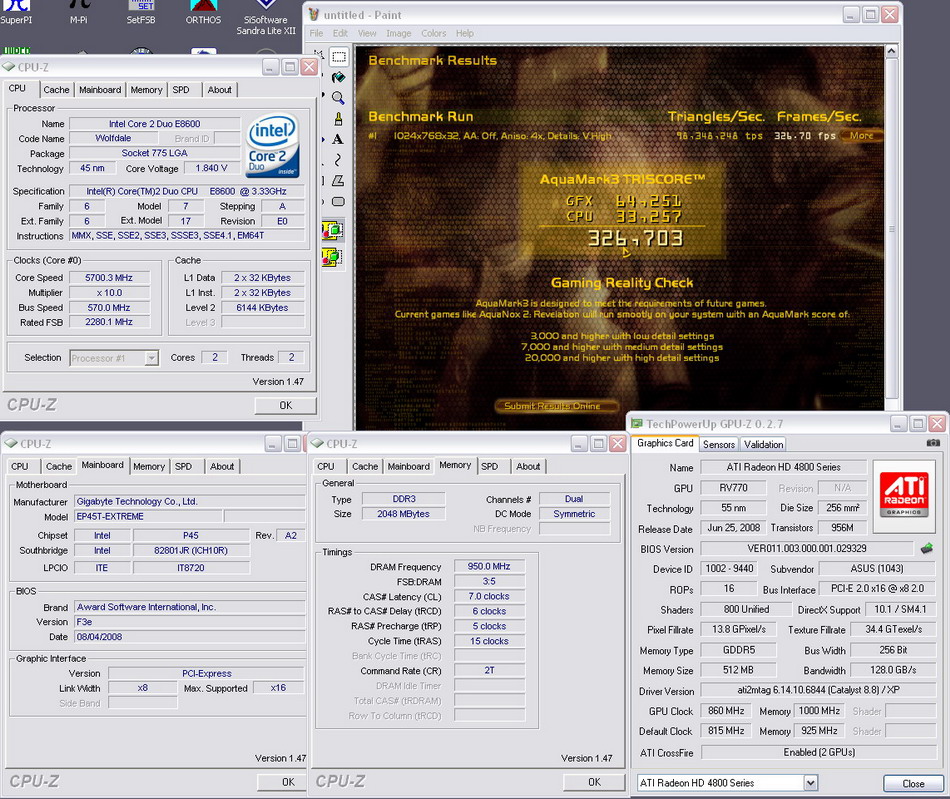
Task: Click OK in the Memory-page CPU-Z window
Action: tap(594, 782)
